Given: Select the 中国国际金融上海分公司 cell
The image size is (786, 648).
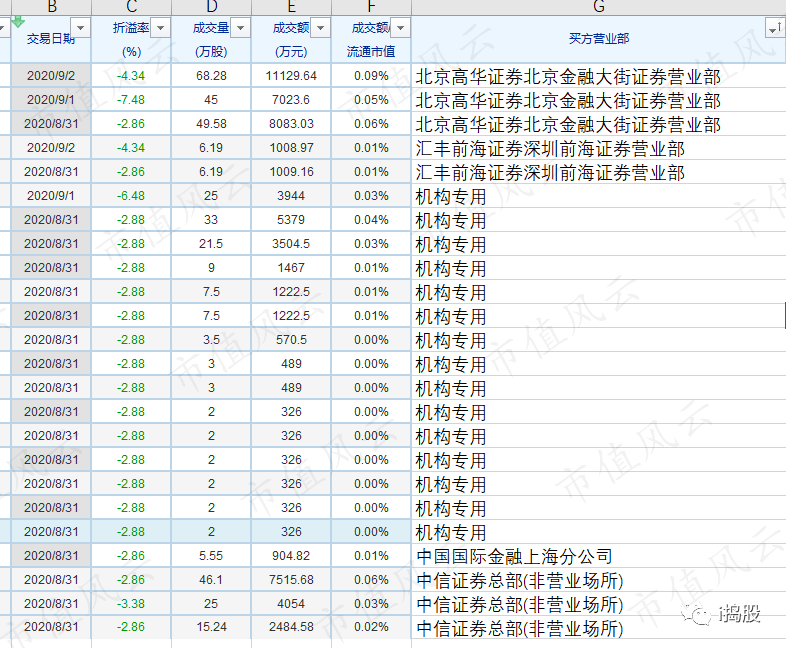Looking at the screenshot, I should pos(599,556).
